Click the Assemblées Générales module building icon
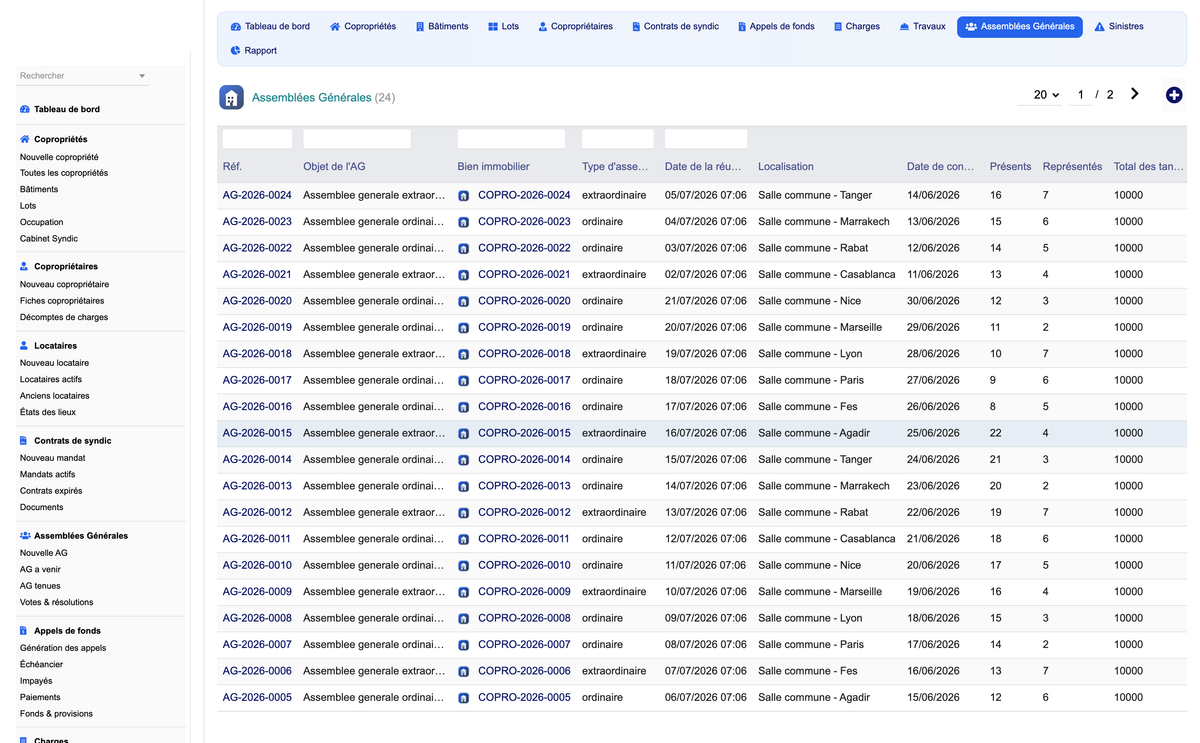This screenshot has width=1200, height=743. [x=231, y=97]
